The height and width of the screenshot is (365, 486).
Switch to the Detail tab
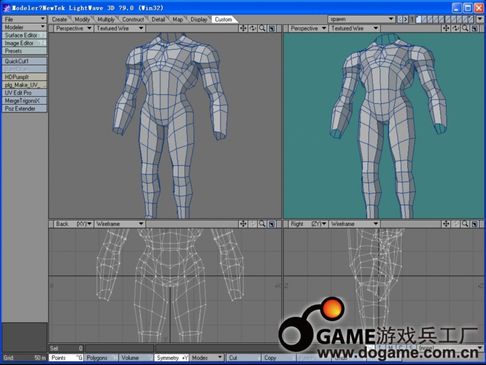(158, 19)
